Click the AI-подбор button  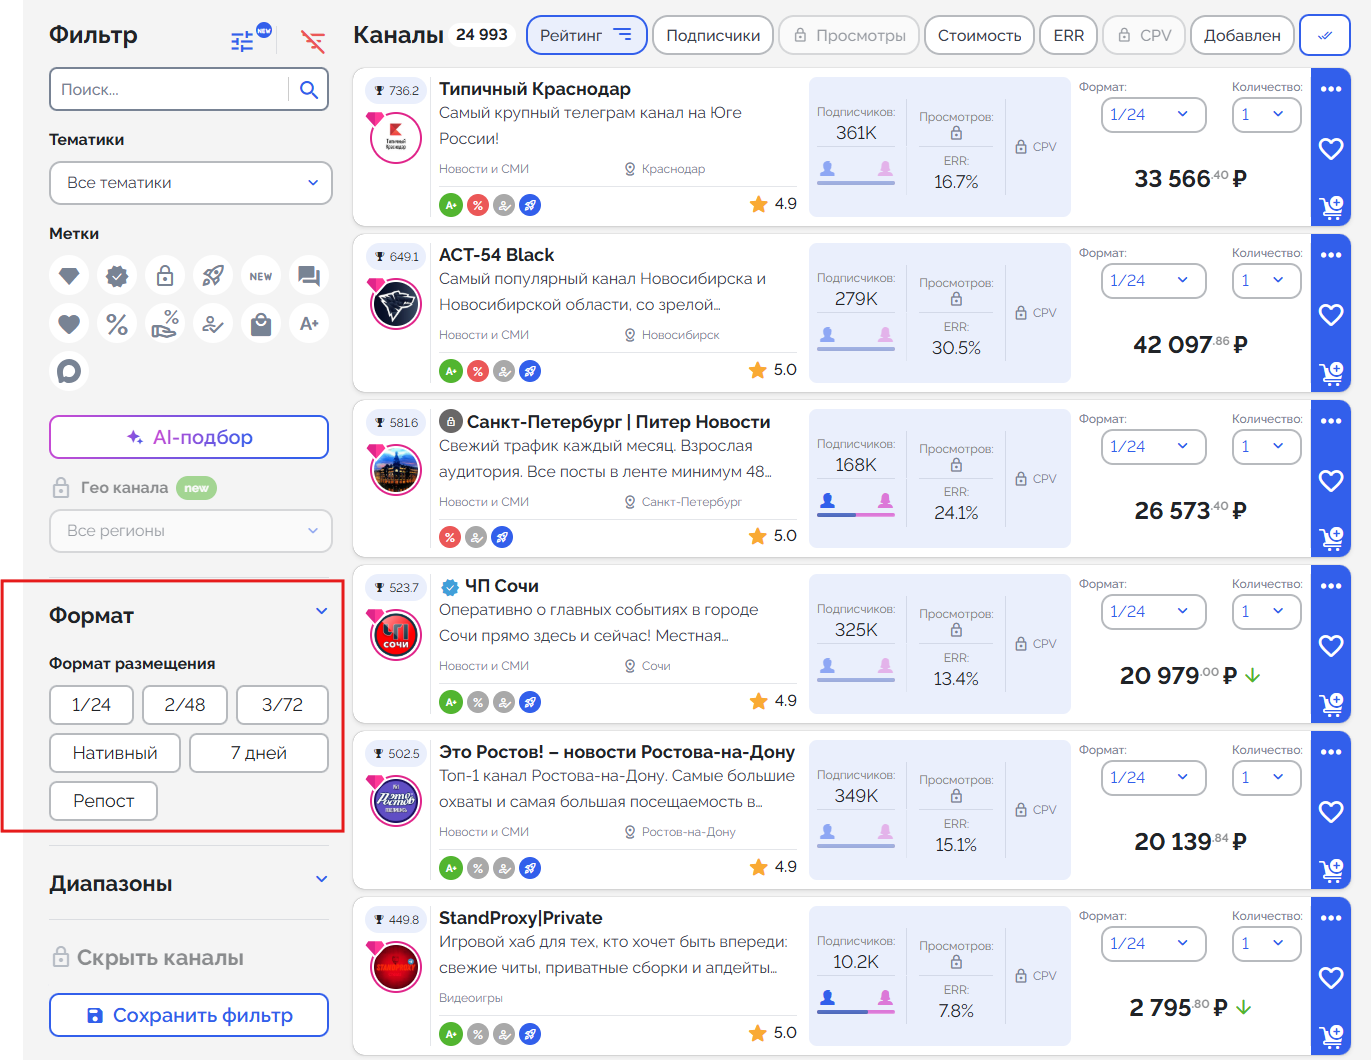[x=189, y=437]
